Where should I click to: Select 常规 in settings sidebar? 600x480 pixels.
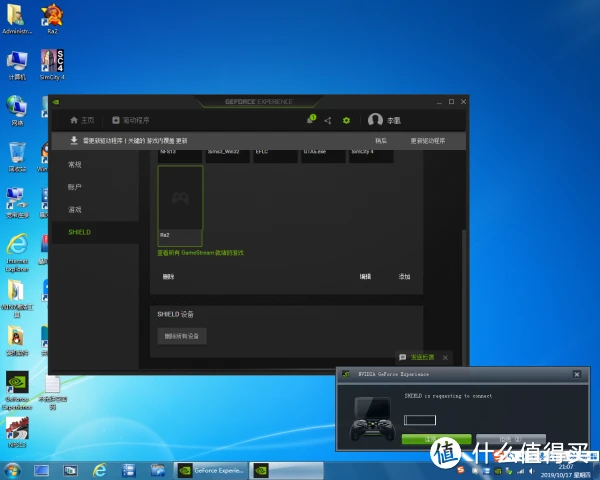[75, 164]
